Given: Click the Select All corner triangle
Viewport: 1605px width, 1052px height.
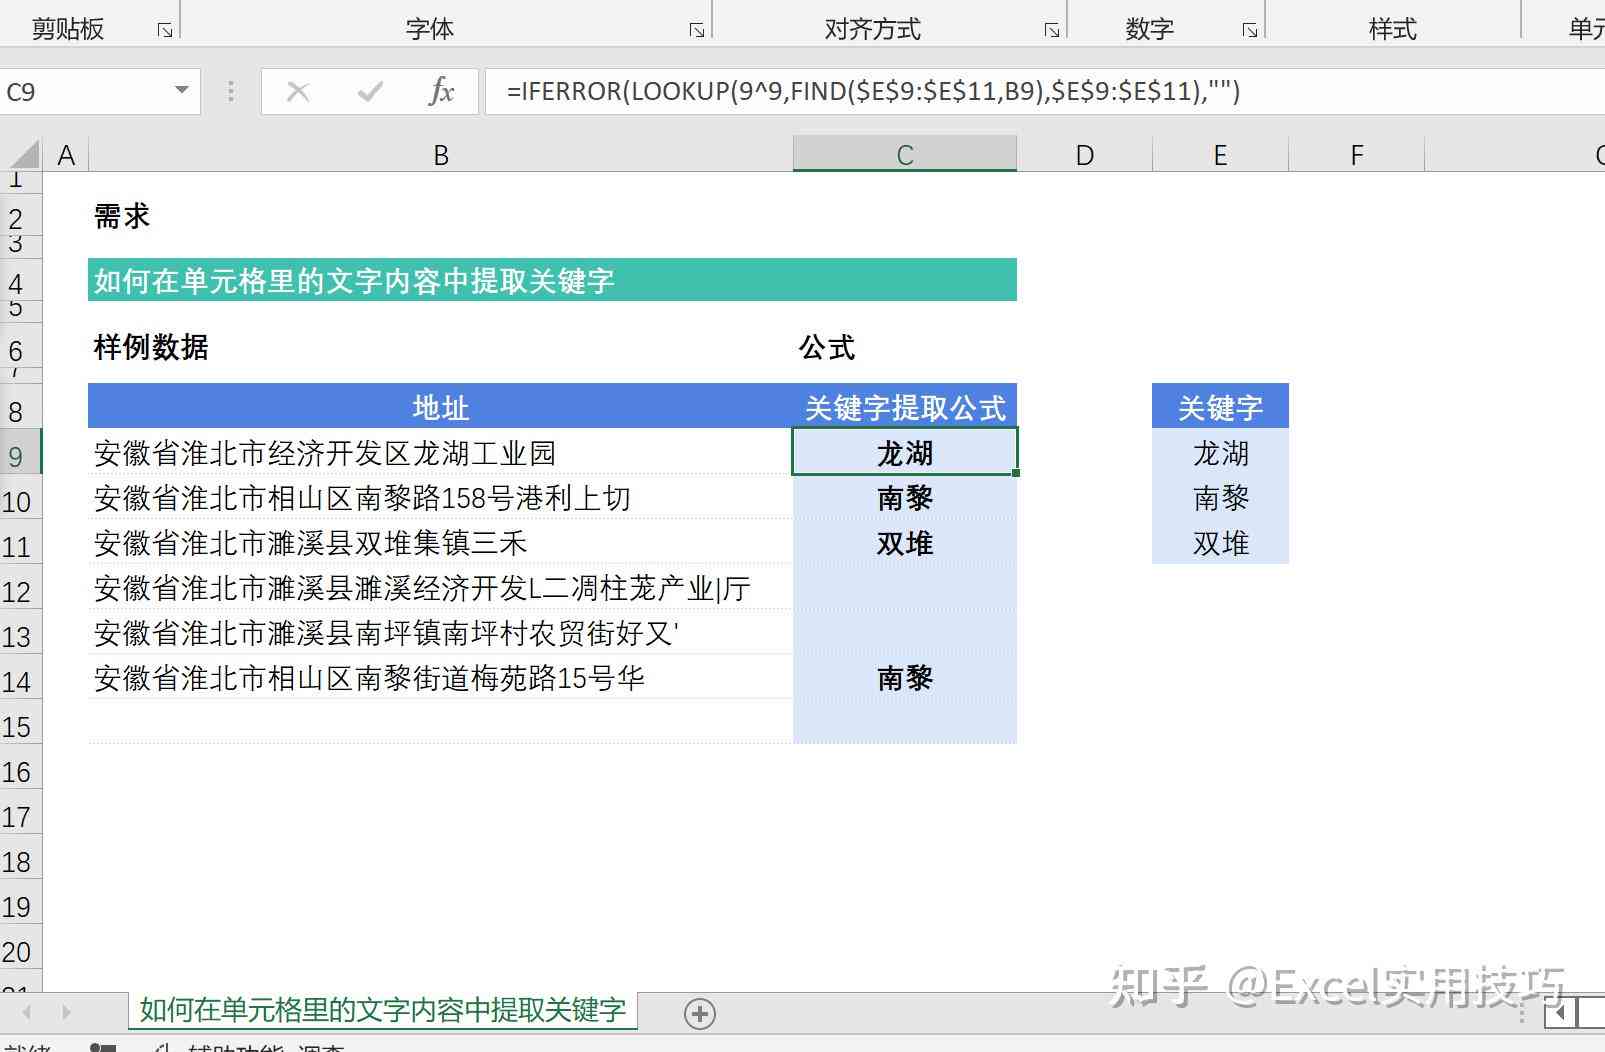Looking at the screenshot, I should click(x=23, y=154).
